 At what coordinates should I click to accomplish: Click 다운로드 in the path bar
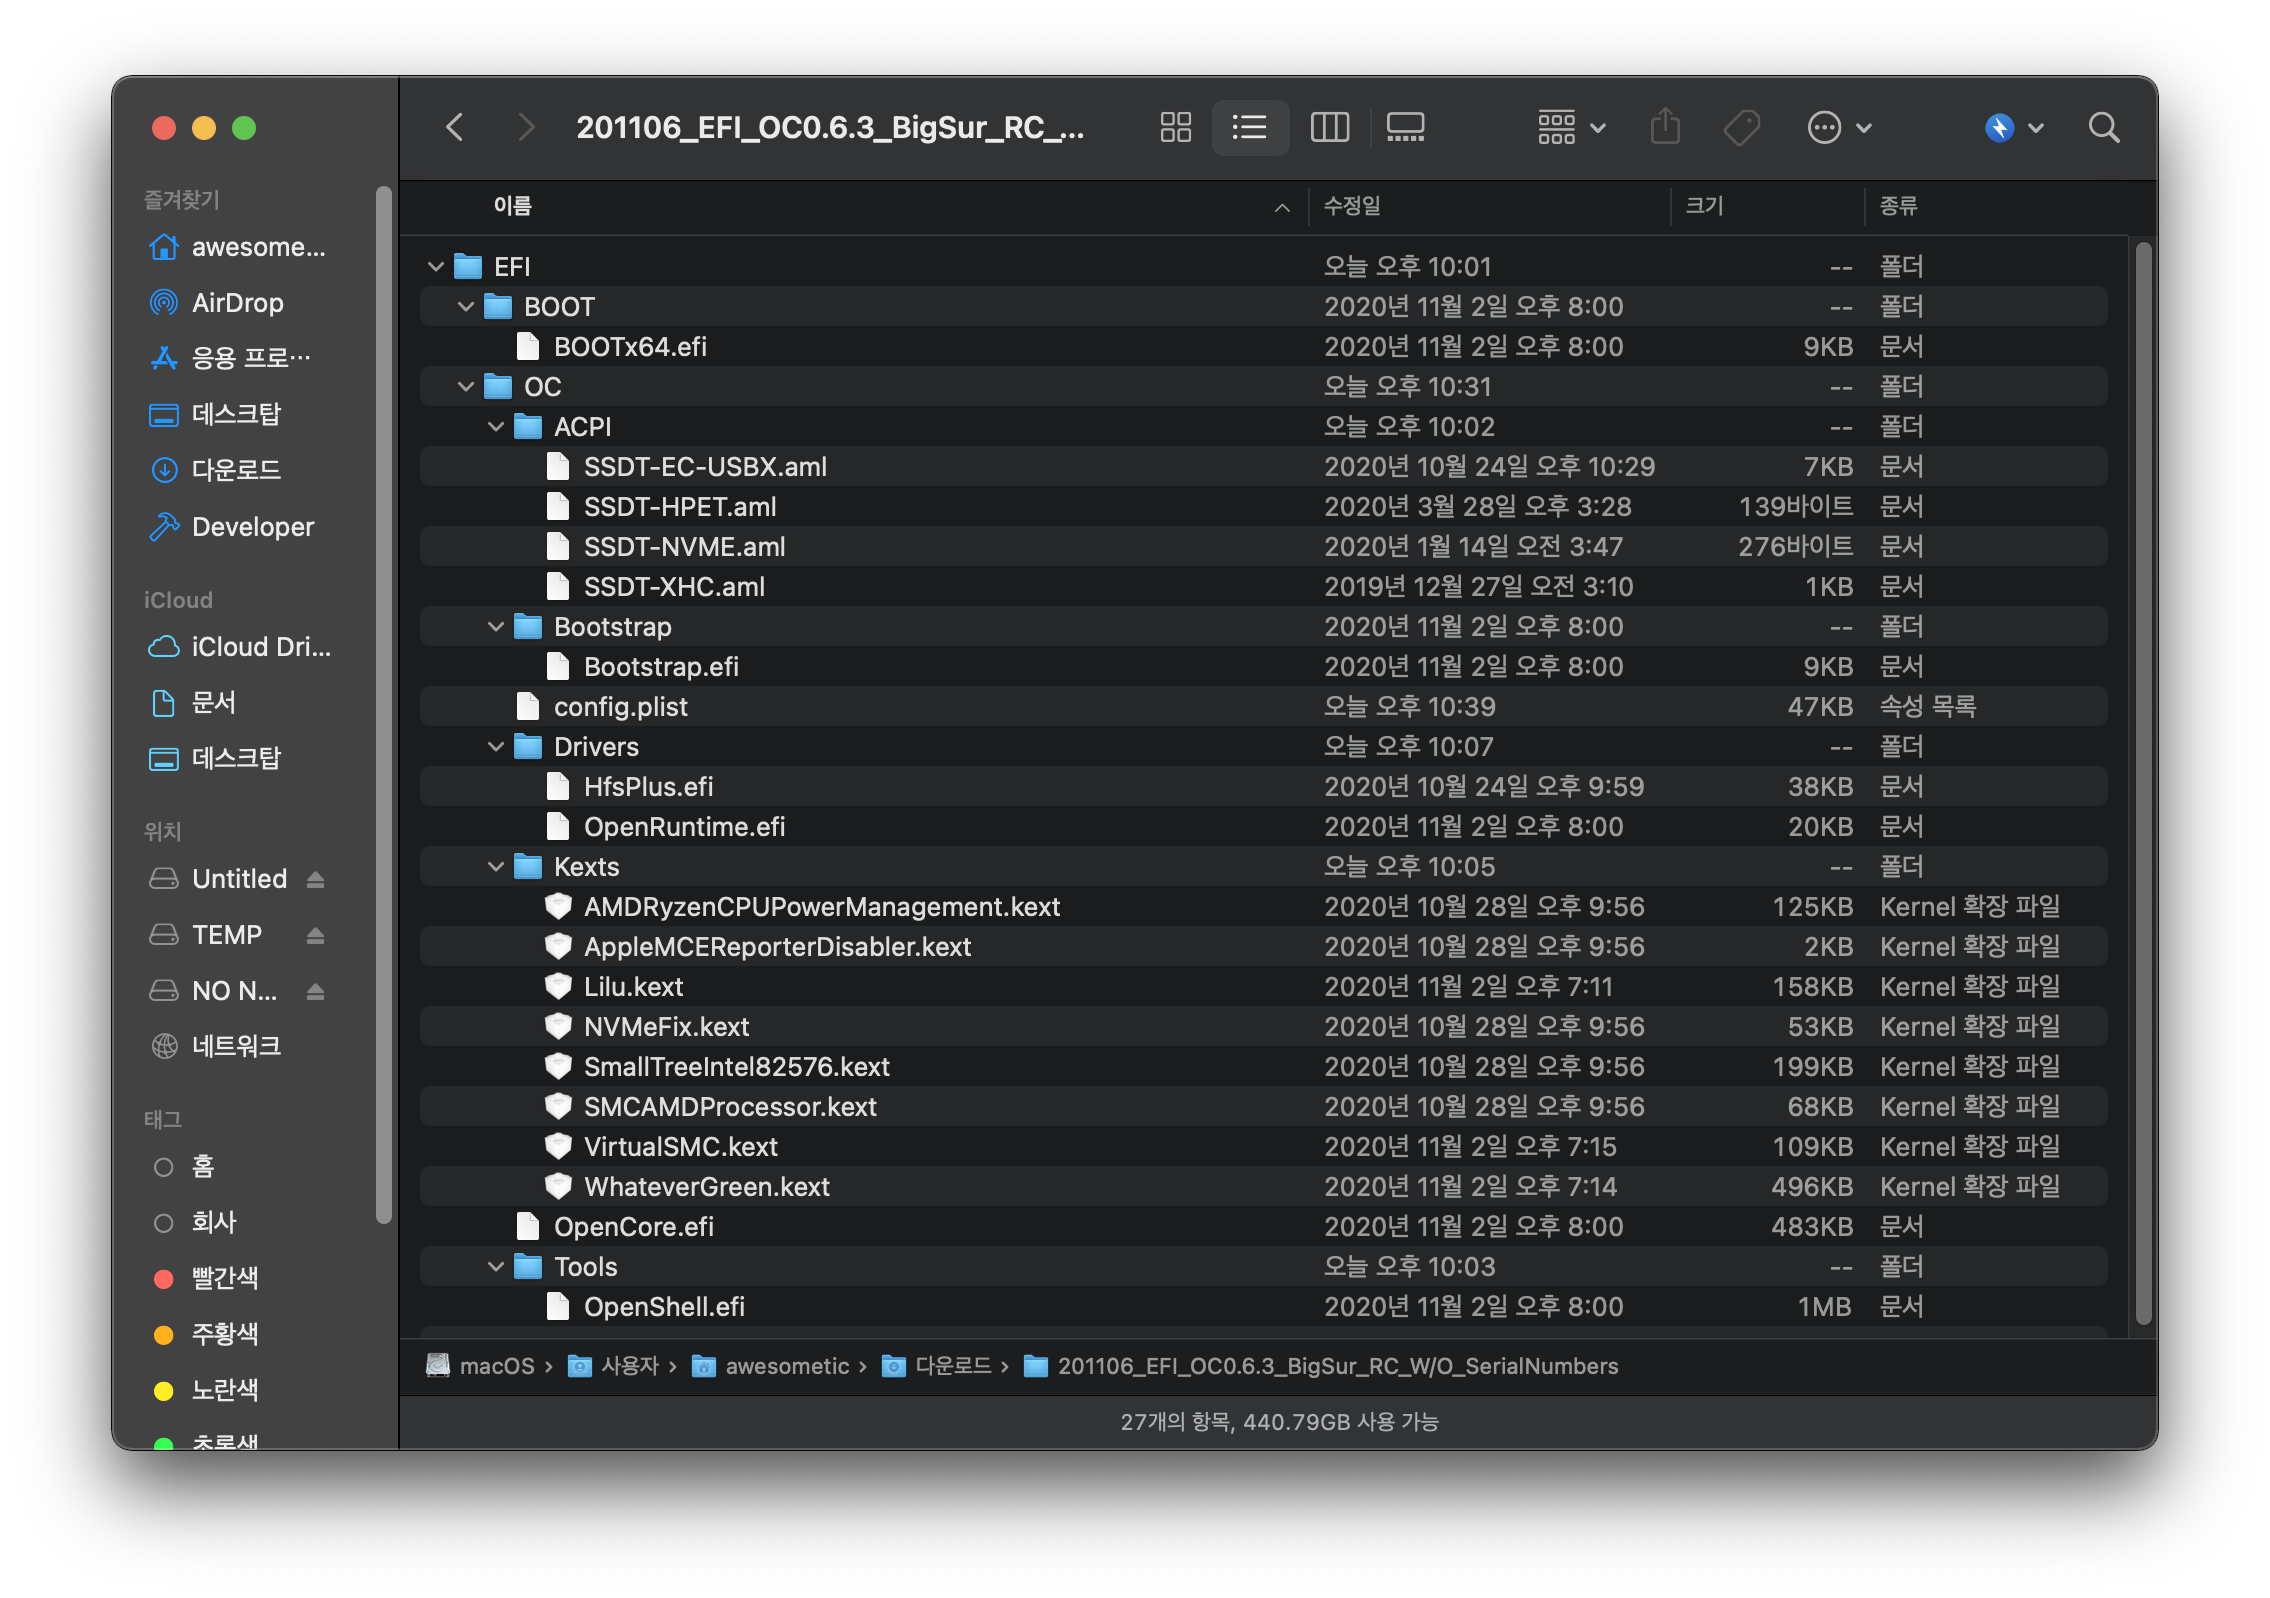click(x=952, y=1366)
